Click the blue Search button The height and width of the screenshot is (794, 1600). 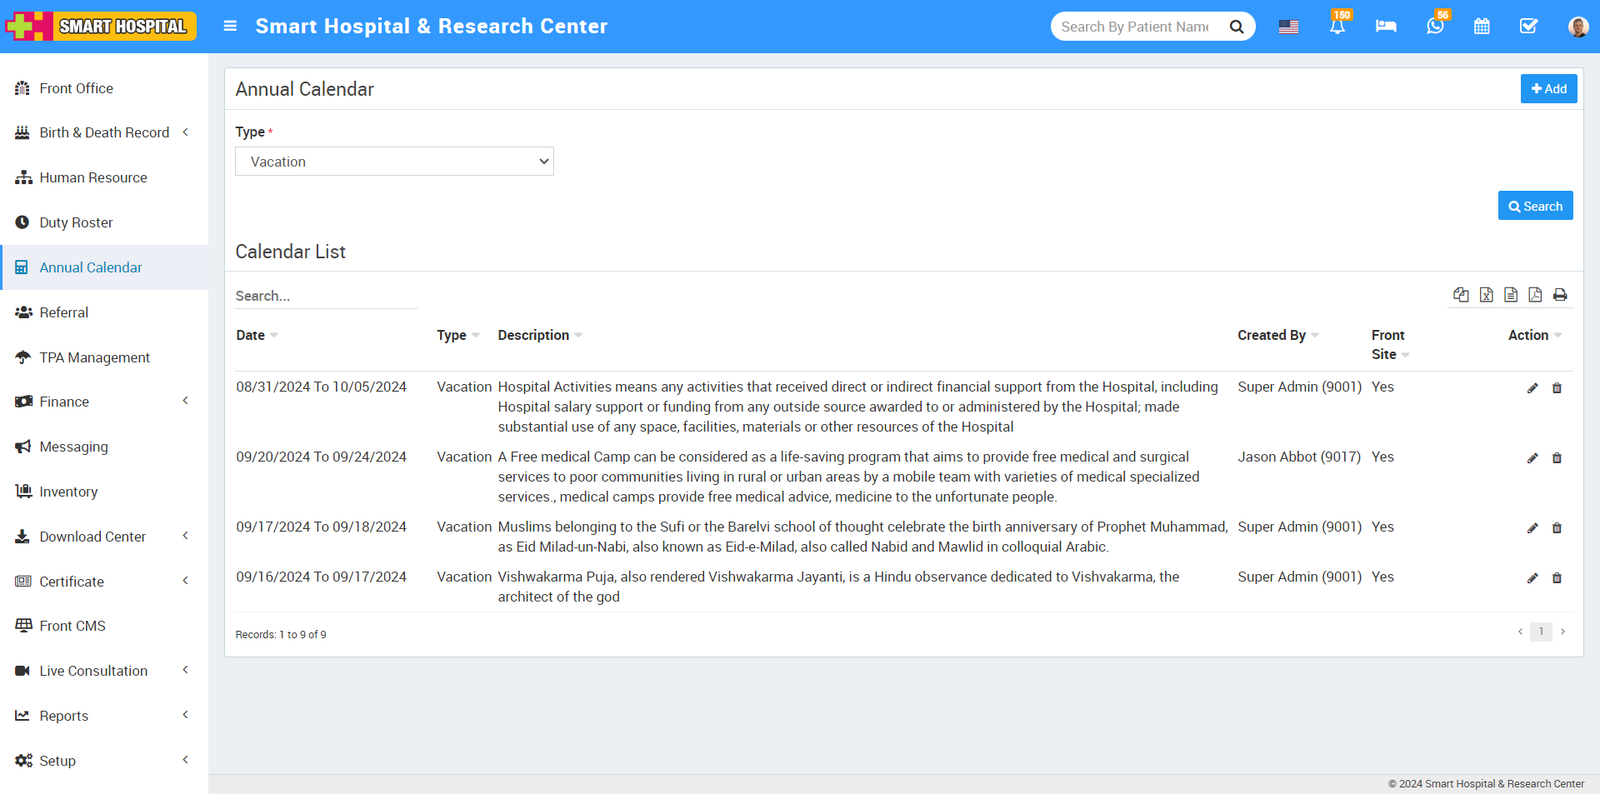click(1535, 206)
